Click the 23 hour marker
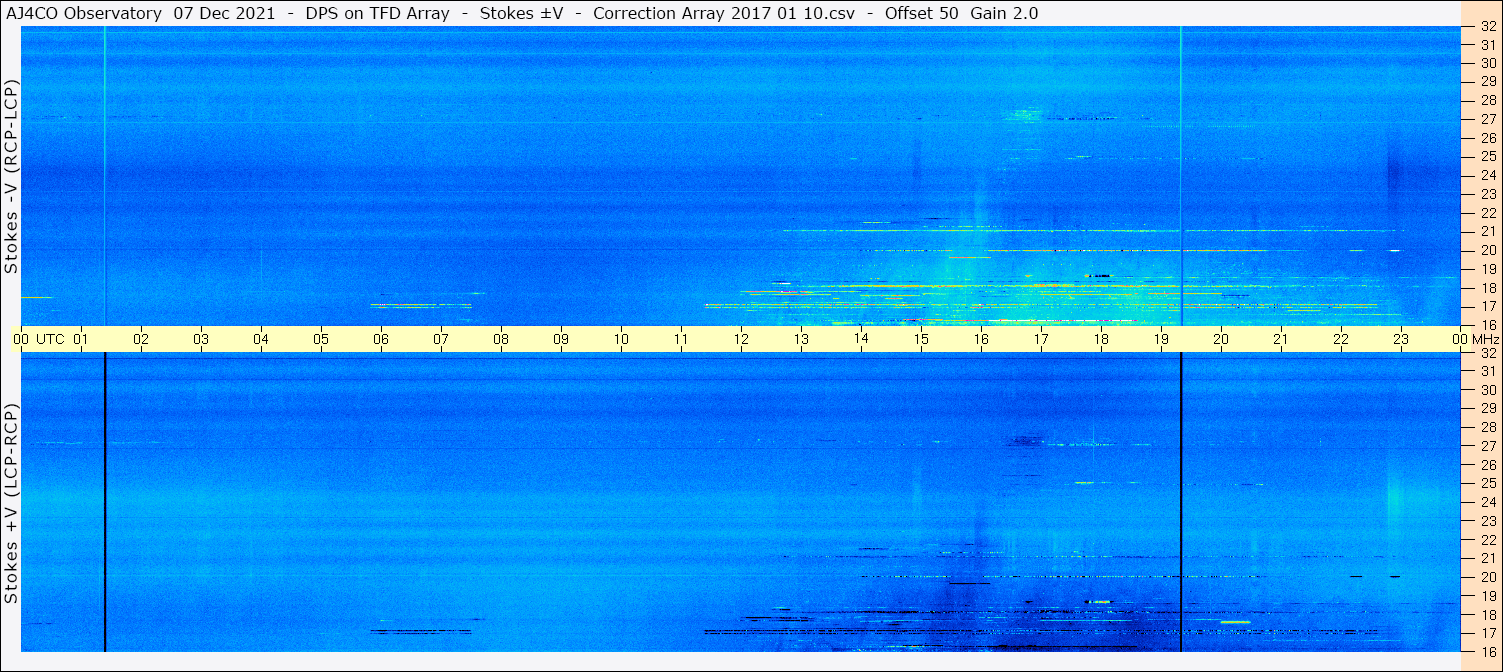This screenshot has width=1503, height=672. [1401, 339]
